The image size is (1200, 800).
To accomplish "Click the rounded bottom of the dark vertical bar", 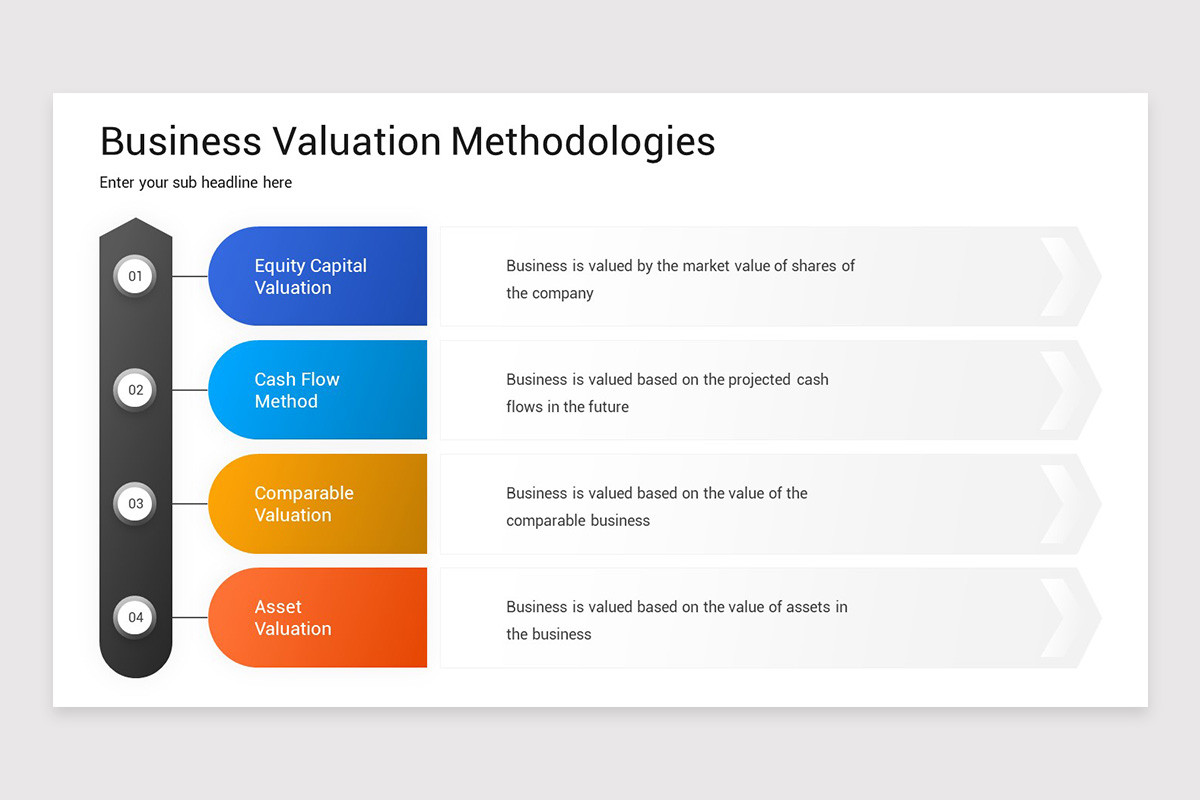I will (x=136, y=661).
